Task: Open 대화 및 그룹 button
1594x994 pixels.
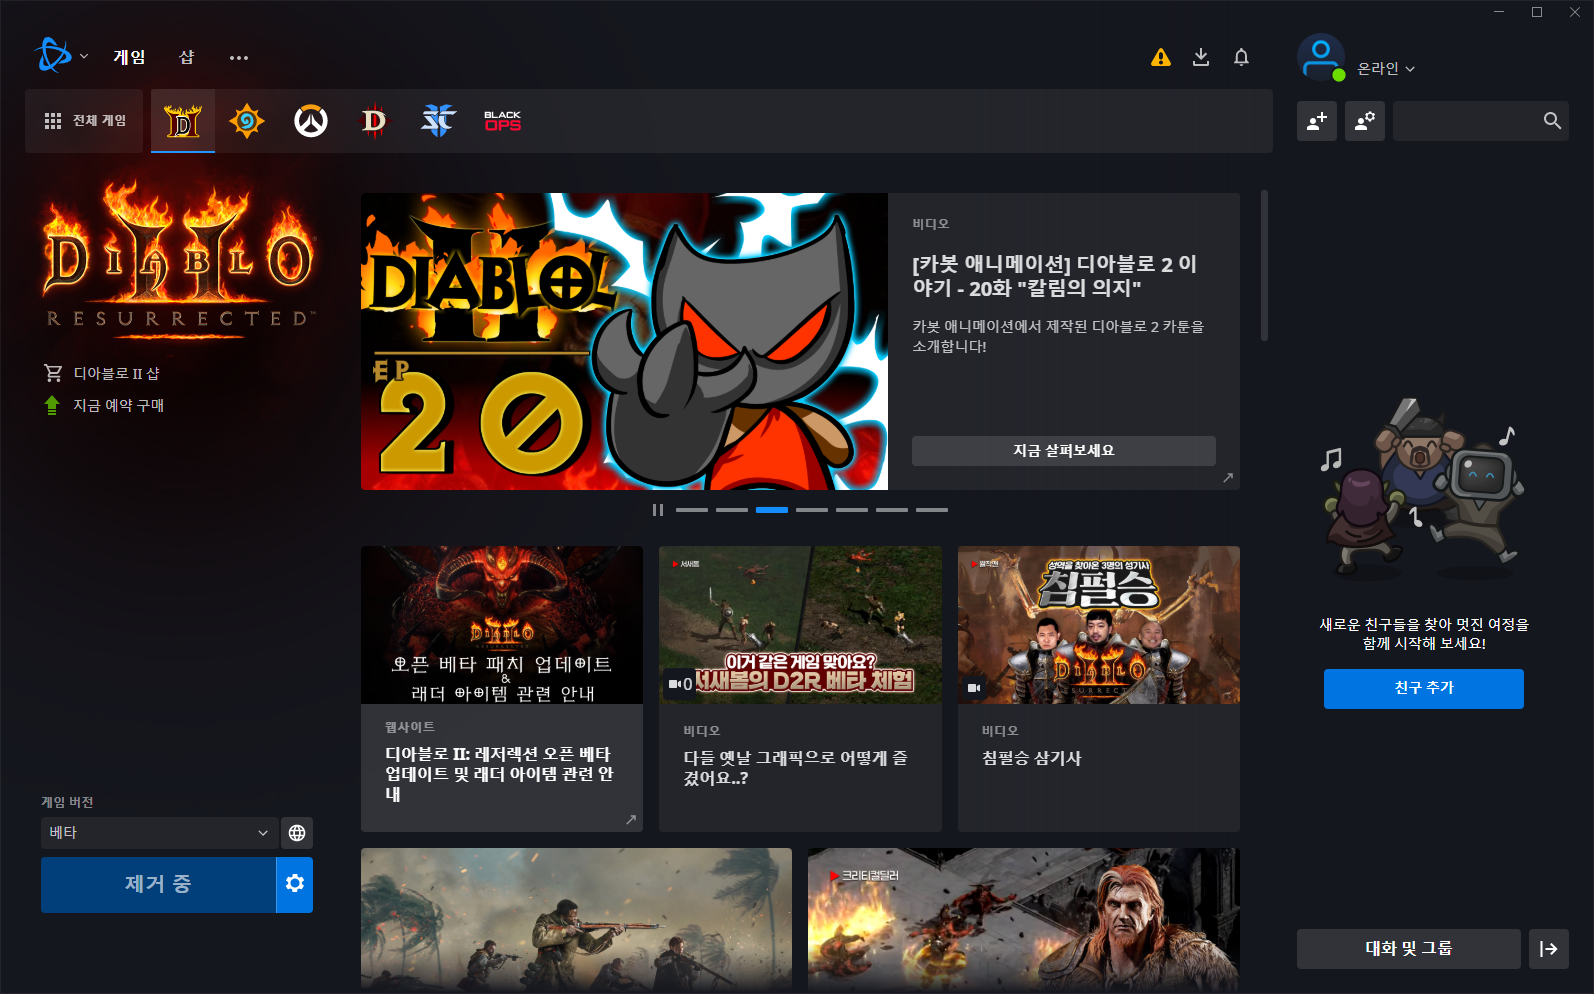Action: pos(1409,949)
